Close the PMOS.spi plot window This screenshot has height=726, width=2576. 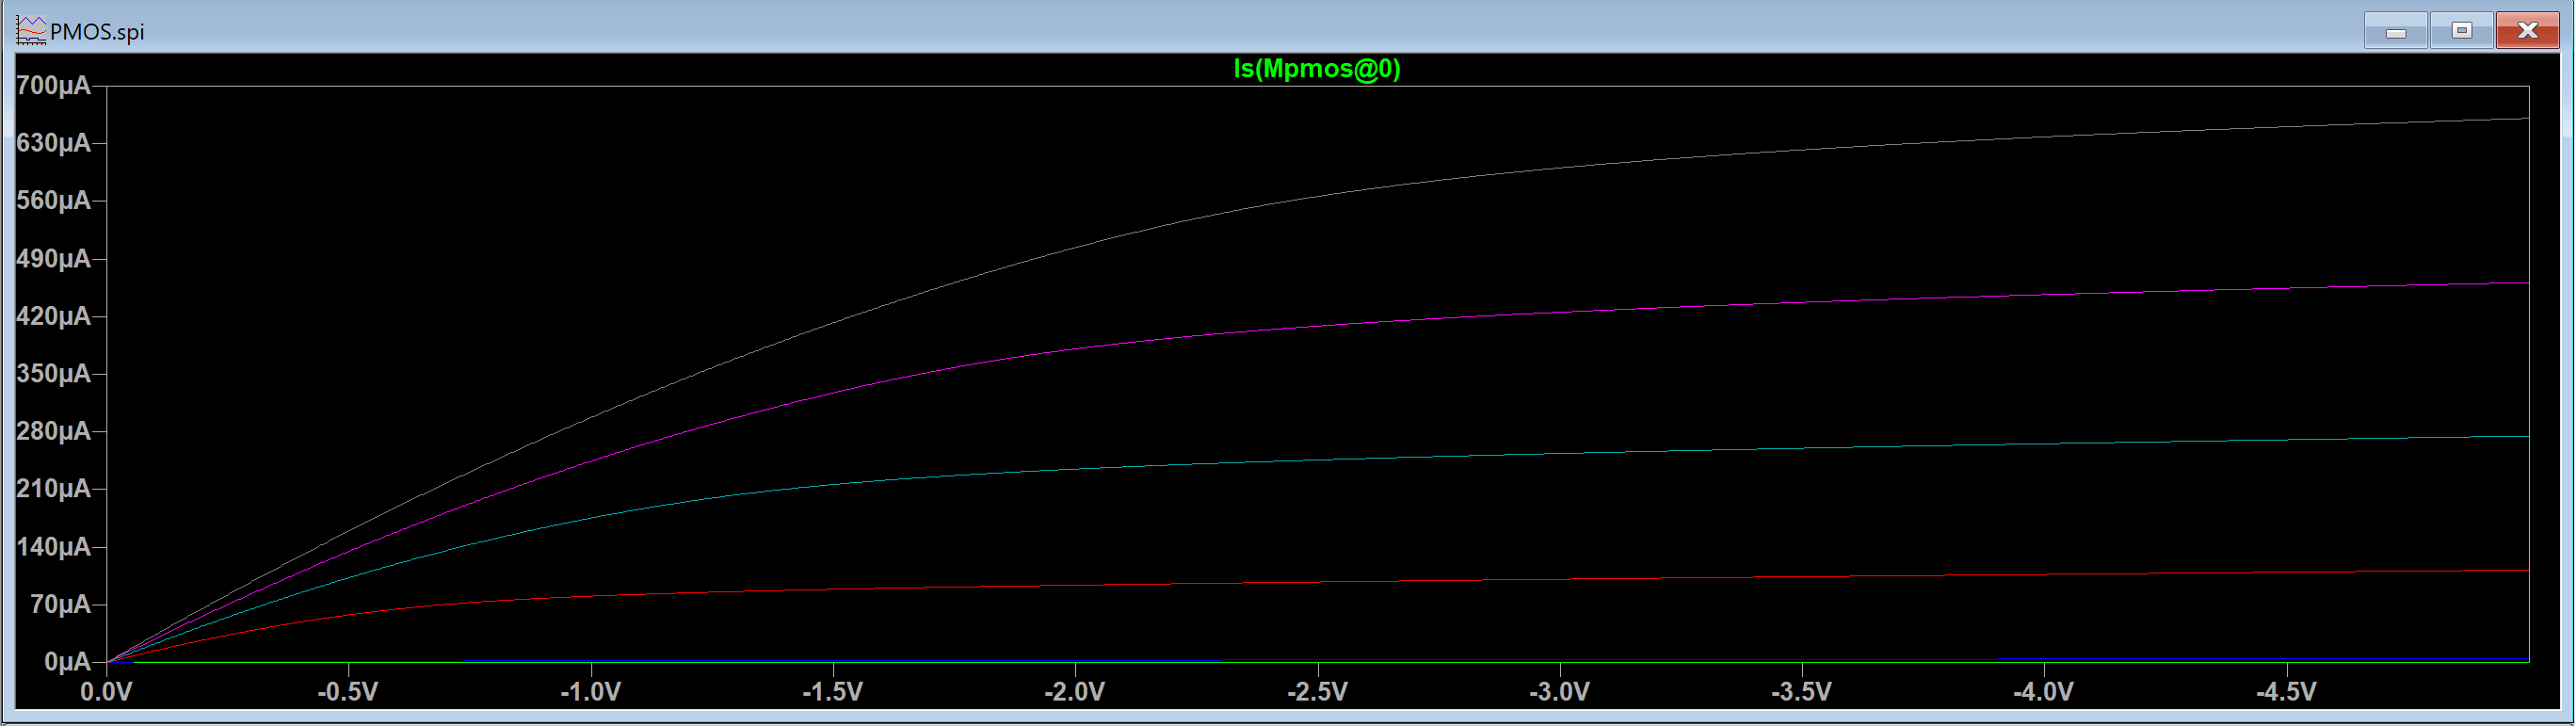coord(2527,31)
